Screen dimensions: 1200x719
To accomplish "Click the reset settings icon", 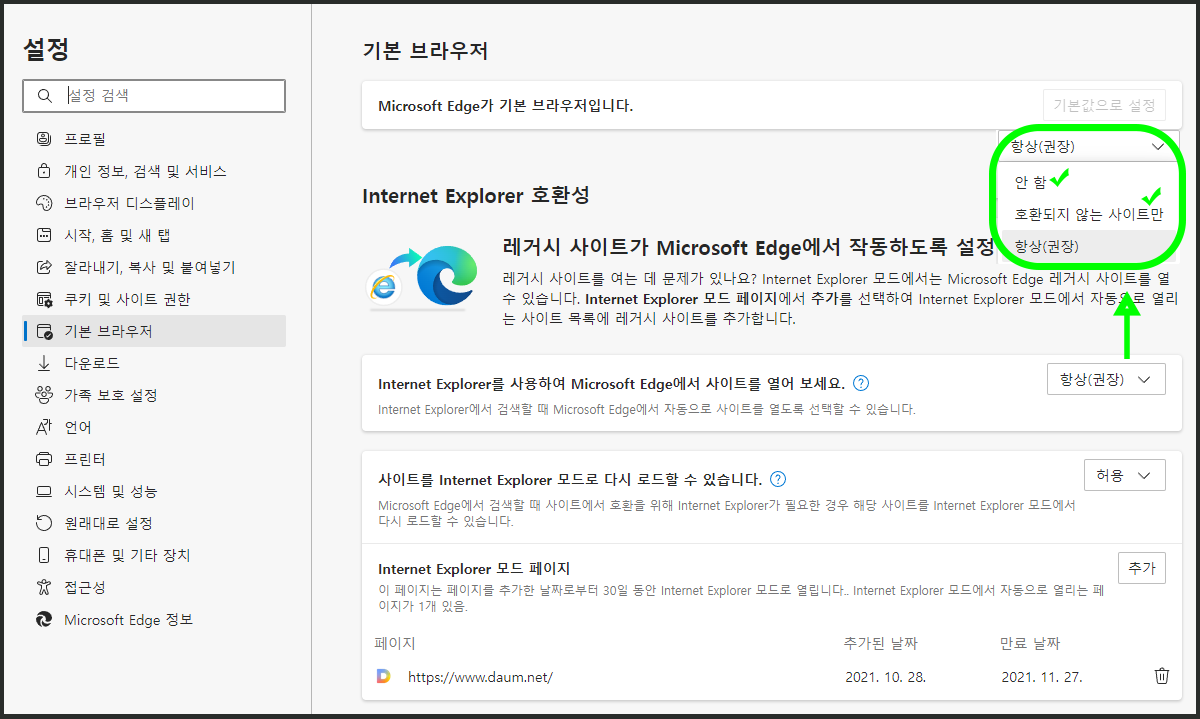I will click(43, 523).
